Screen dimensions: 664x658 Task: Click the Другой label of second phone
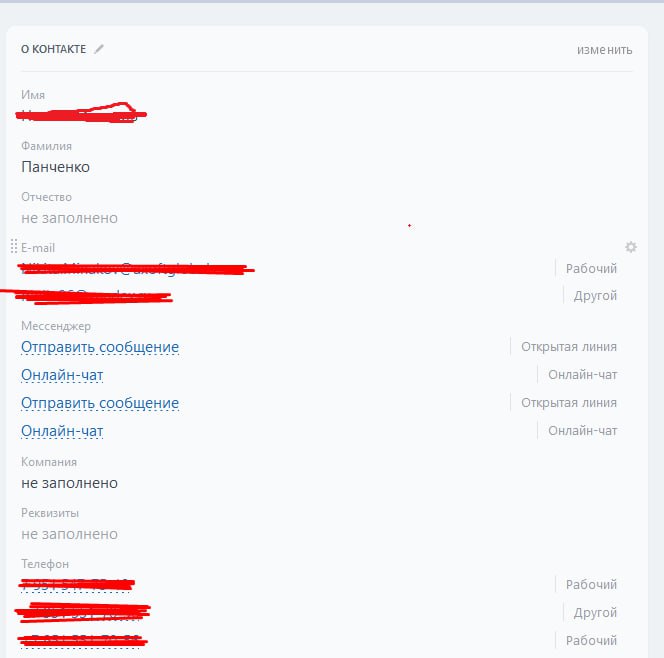tap(595, 613)
